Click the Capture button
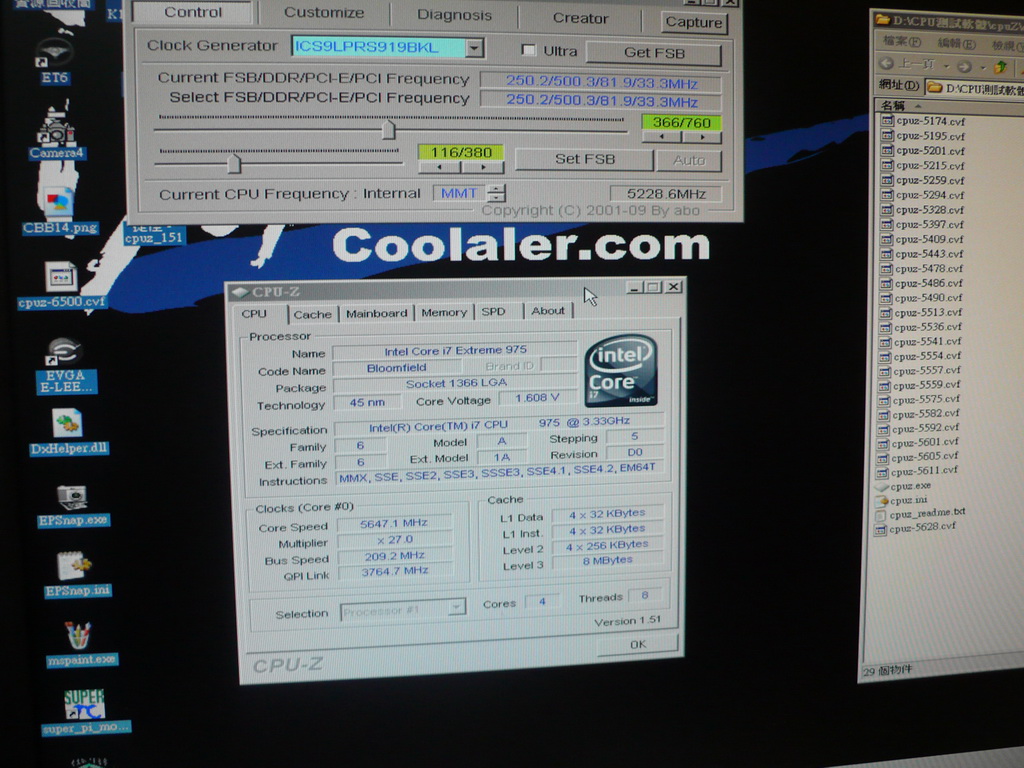This screenshot has width=1024, height=768. 694,22
